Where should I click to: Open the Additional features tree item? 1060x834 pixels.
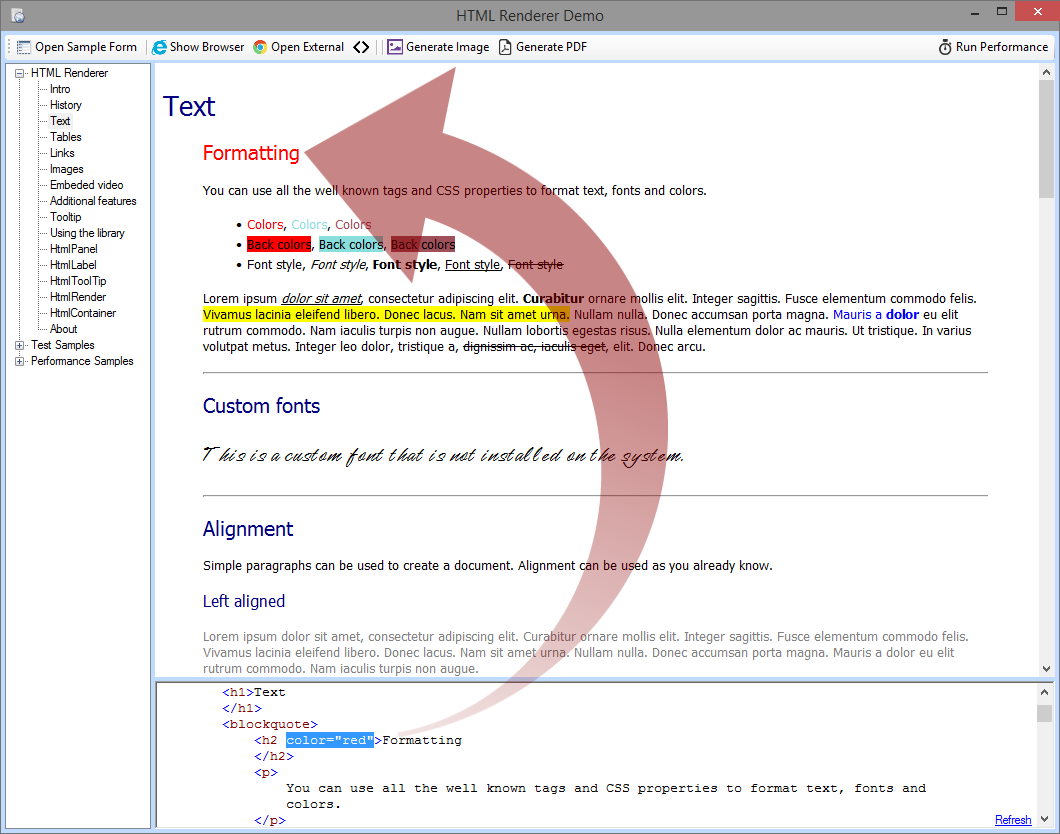point(93,201)
